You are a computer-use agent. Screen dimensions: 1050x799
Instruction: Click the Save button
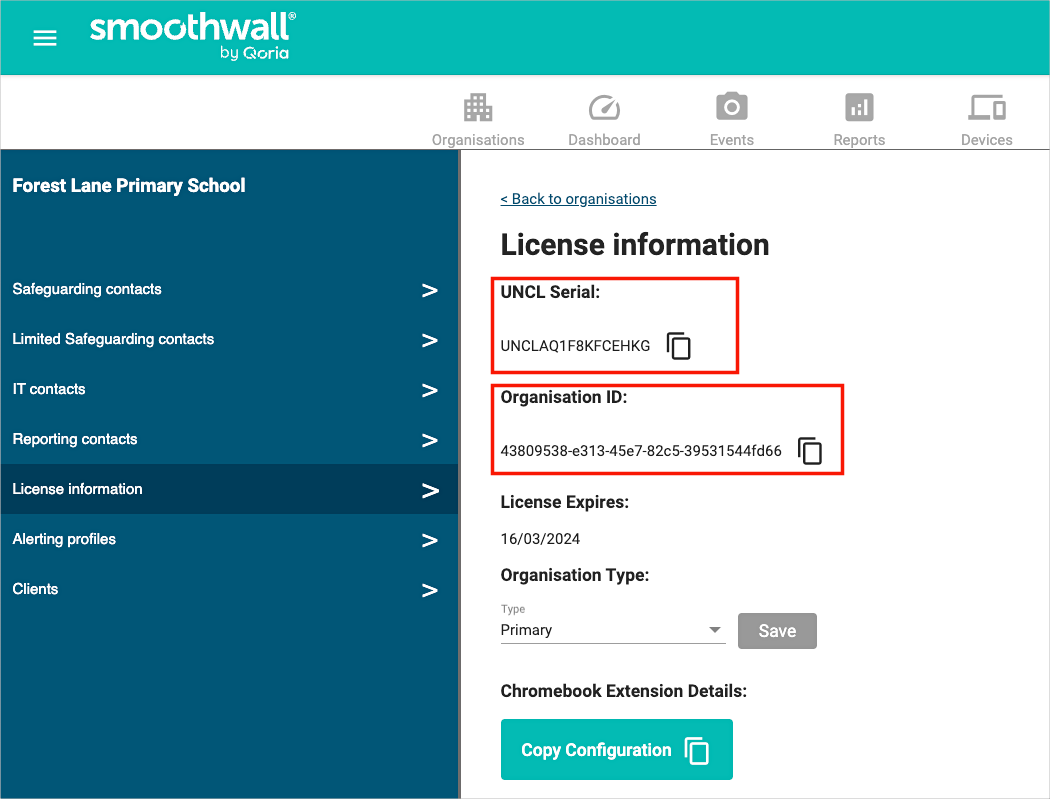click(x=777, y=631)
